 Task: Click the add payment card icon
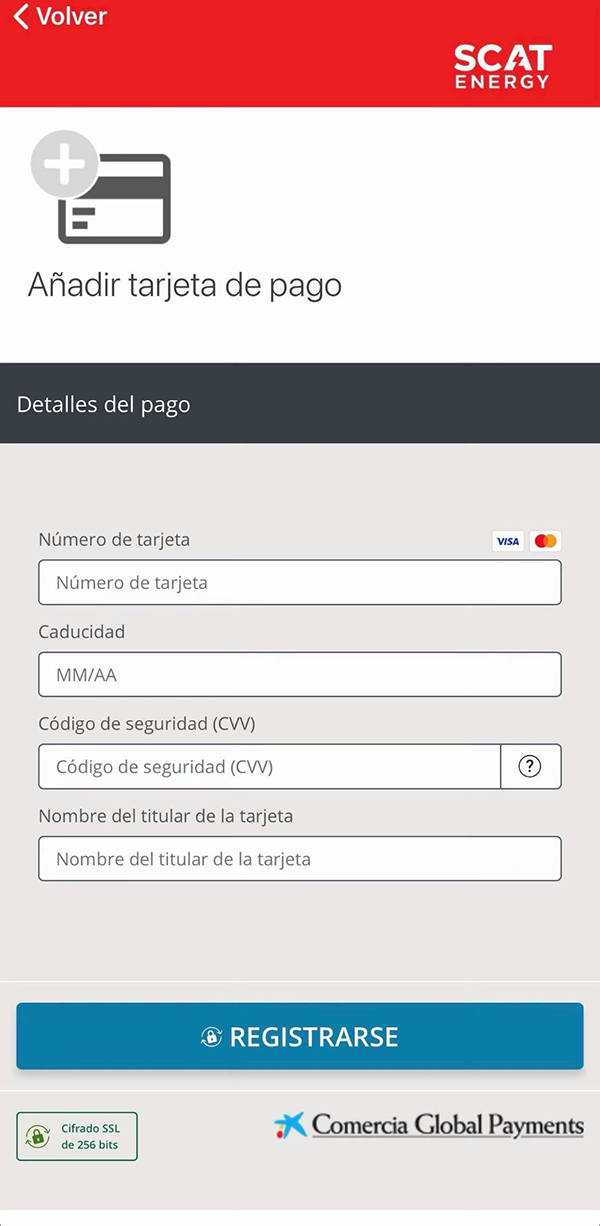pyautogui.click(x=101, y=187)
